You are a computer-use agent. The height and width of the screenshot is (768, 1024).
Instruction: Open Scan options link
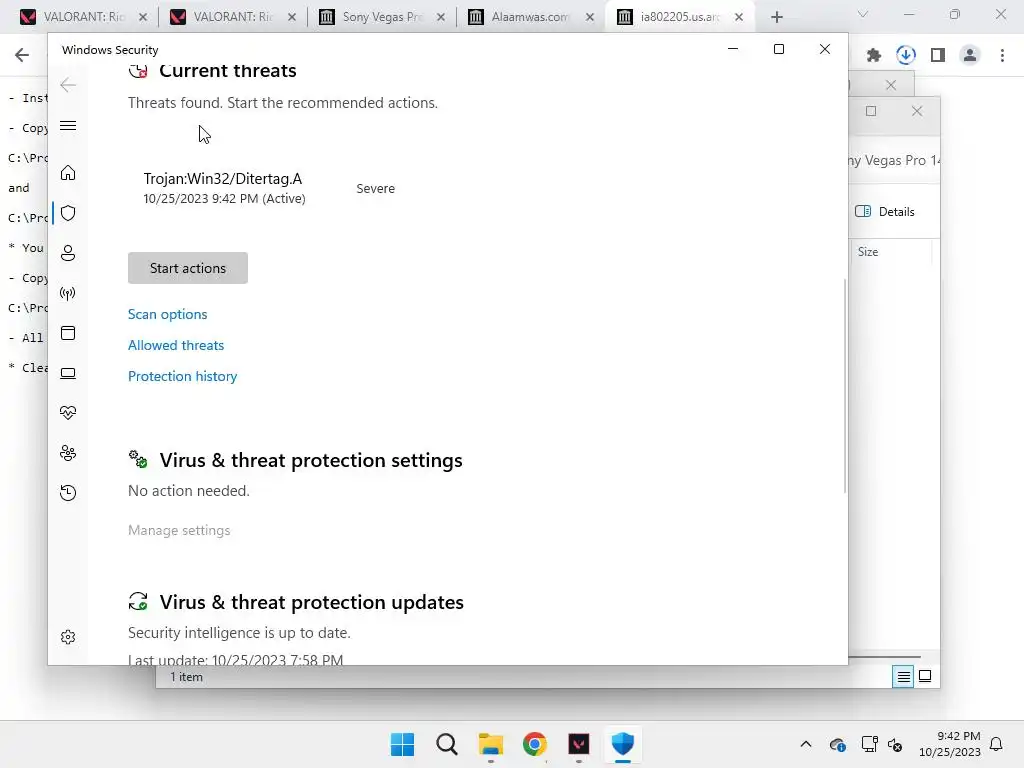[x=168, y=314]
